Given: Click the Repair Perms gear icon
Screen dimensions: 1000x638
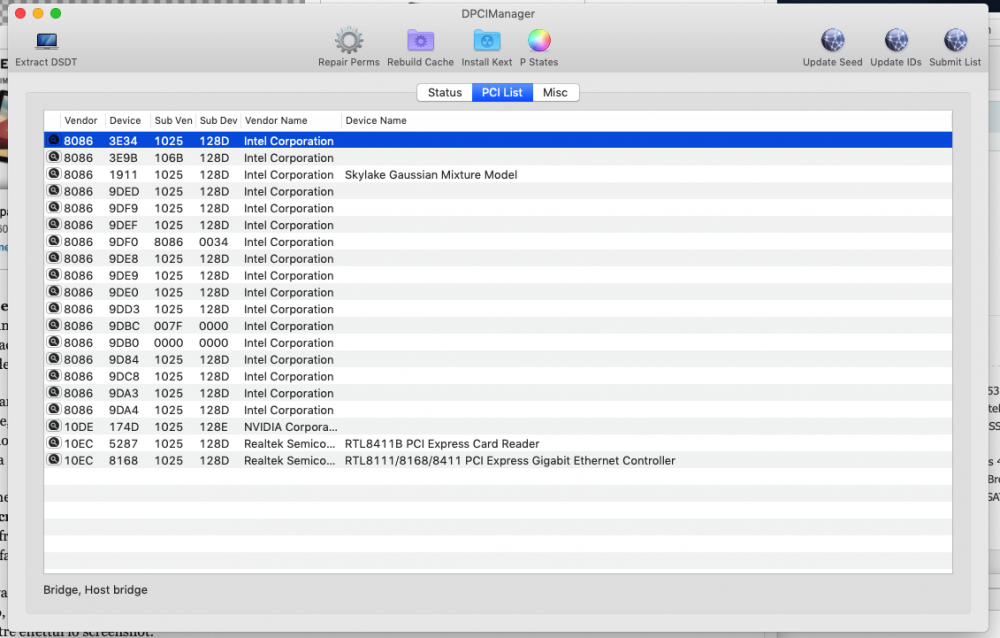Looking at the screenshot, I should (349, 41).
